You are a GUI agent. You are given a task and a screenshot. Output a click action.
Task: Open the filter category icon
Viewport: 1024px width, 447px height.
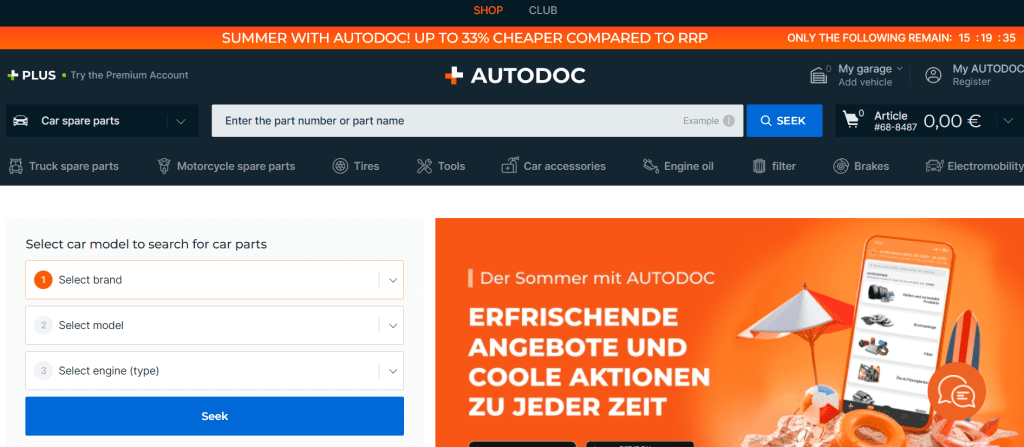tap(759, 166)
